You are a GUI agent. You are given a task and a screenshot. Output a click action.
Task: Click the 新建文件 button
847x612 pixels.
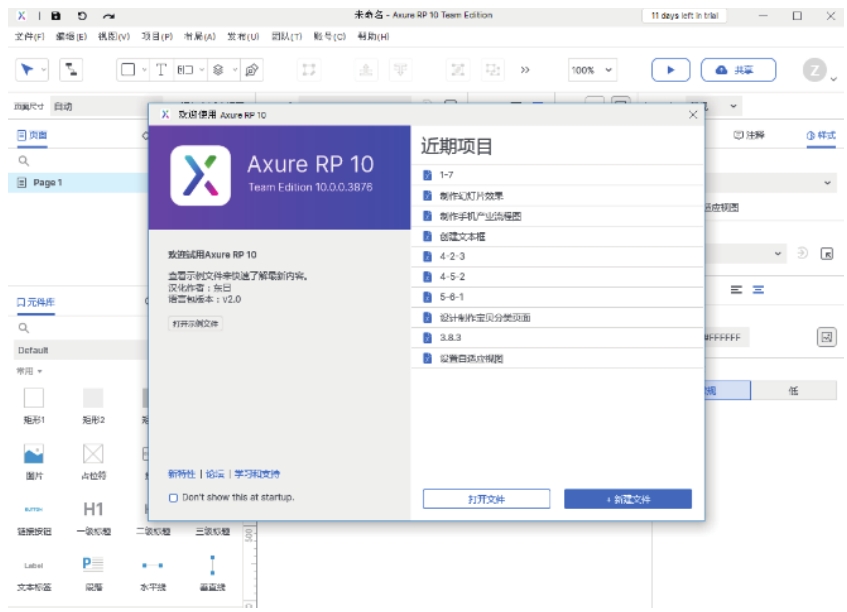(x=627, y=499)
